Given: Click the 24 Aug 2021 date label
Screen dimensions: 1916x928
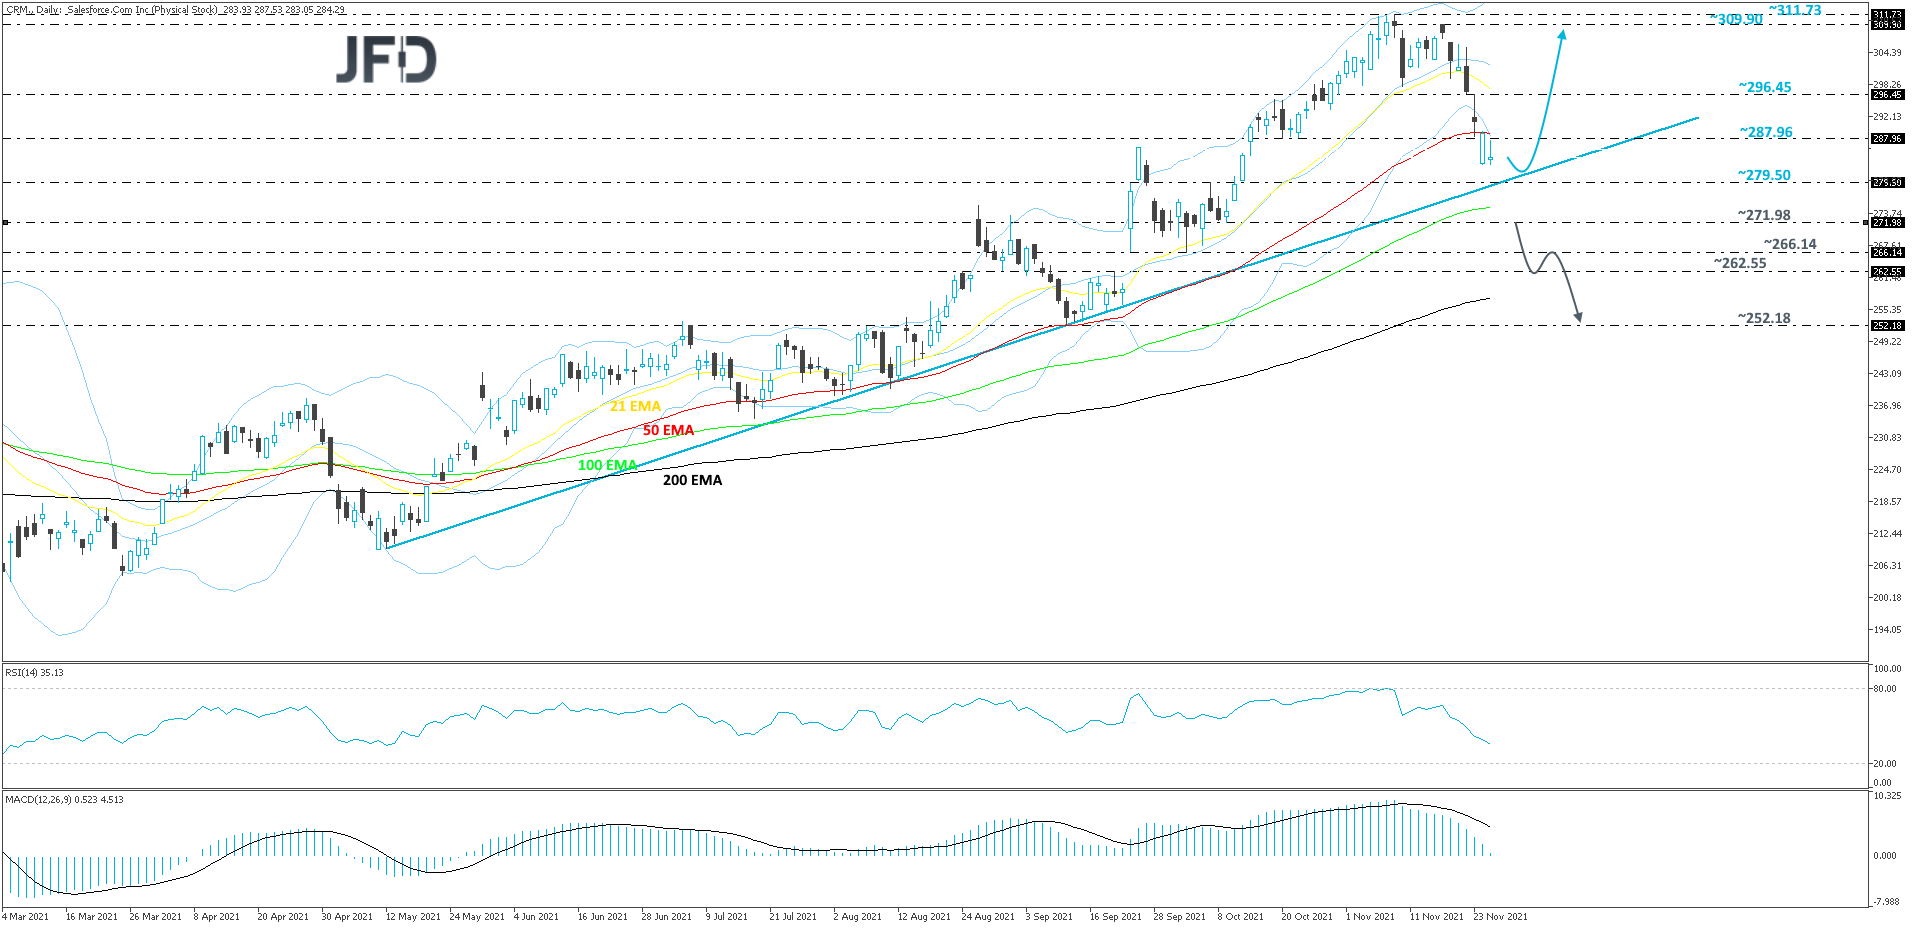Looking at the screenshot, I should pyautogui.click(x=988, y=916).
